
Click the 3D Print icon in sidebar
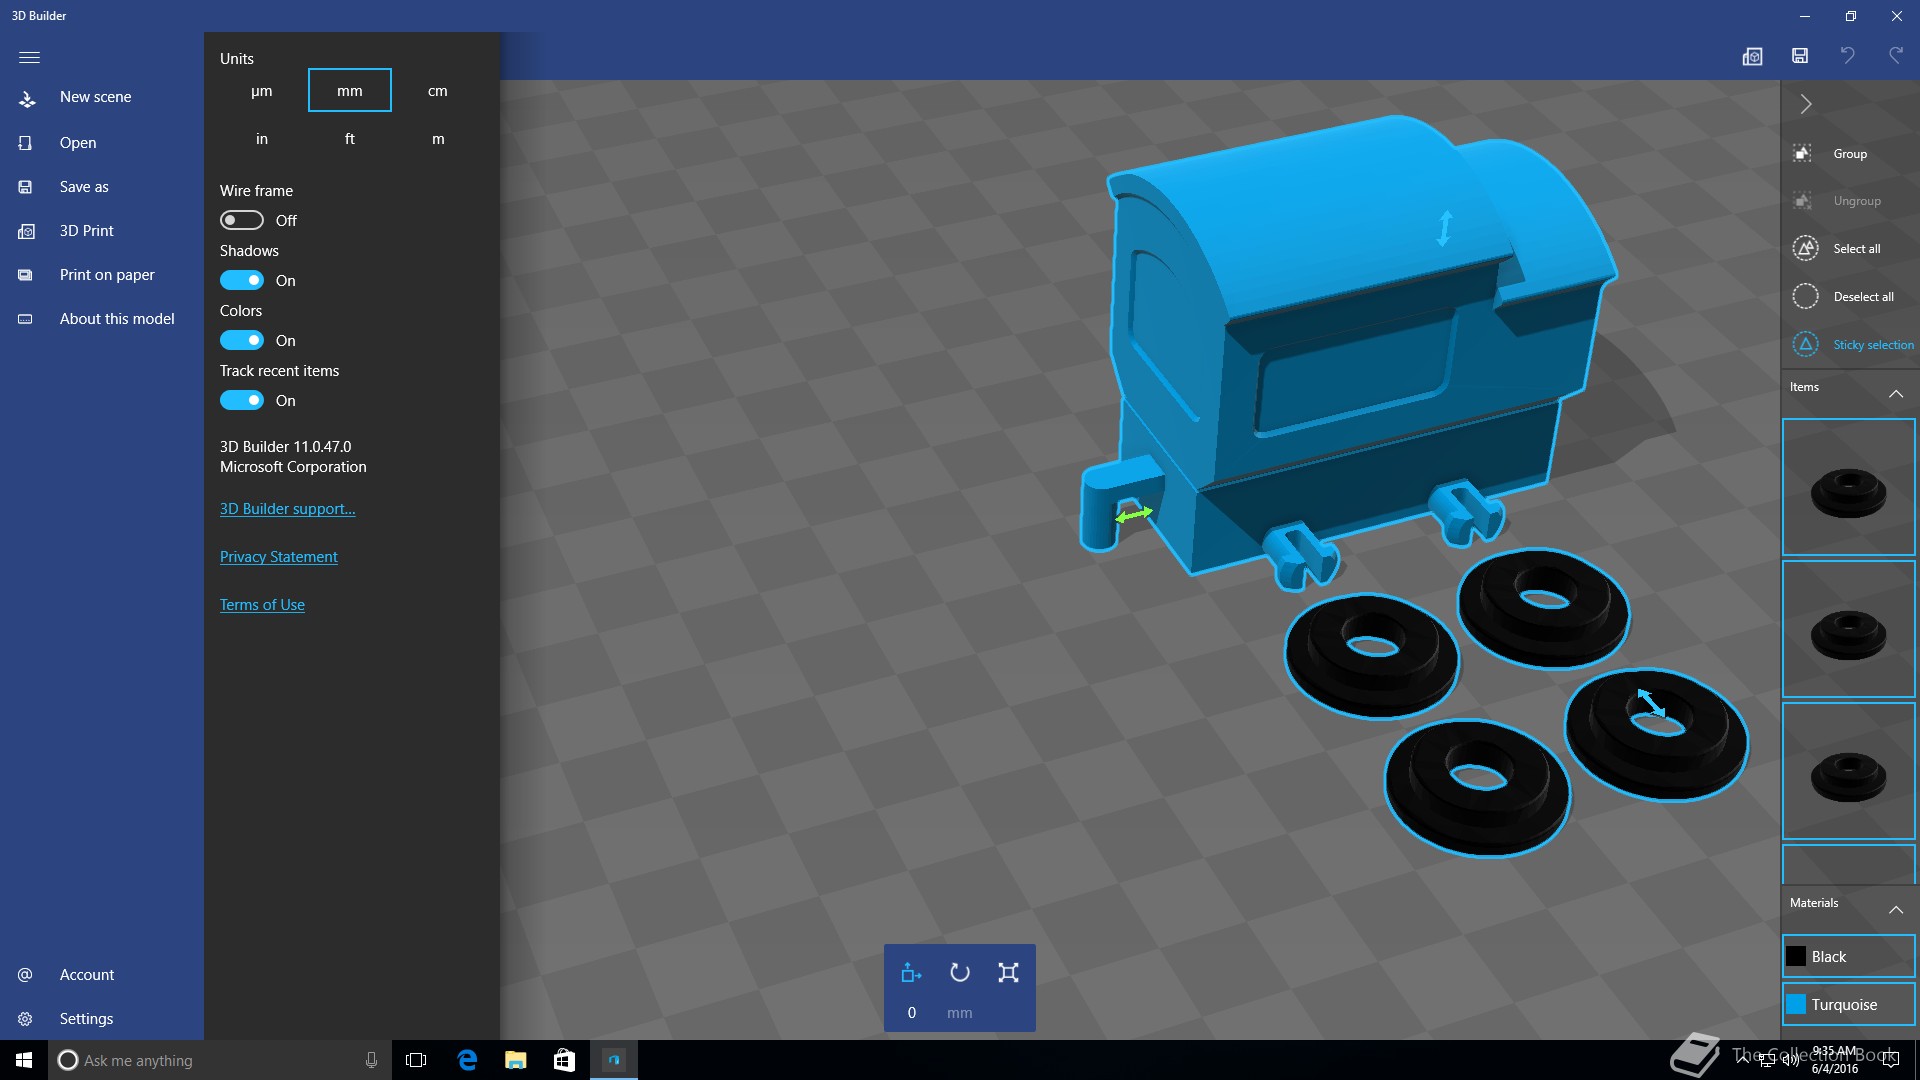tap(26, 231)
